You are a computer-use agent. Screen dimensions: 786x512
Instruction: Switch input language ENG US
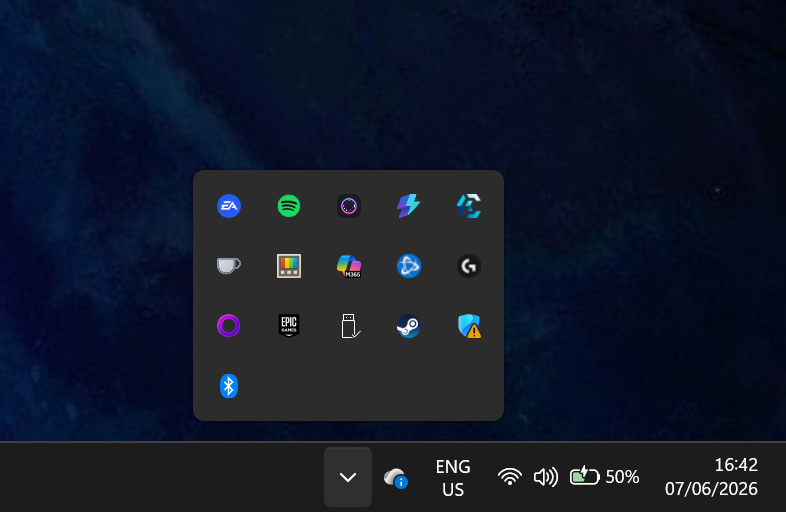(x=453, y=477)
